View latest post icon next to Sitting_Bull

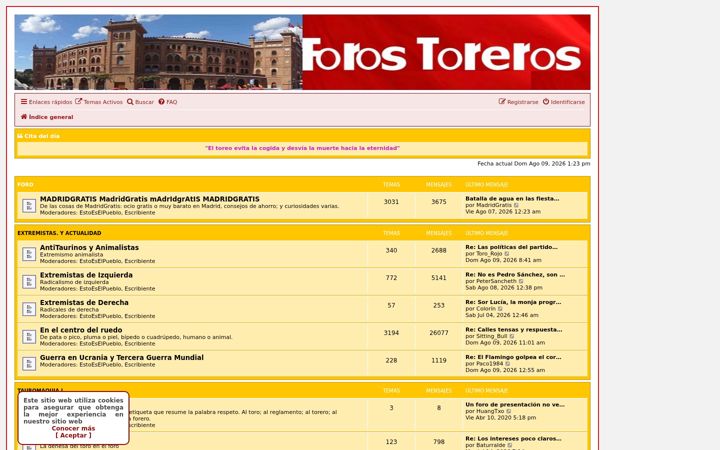point(512,336)
